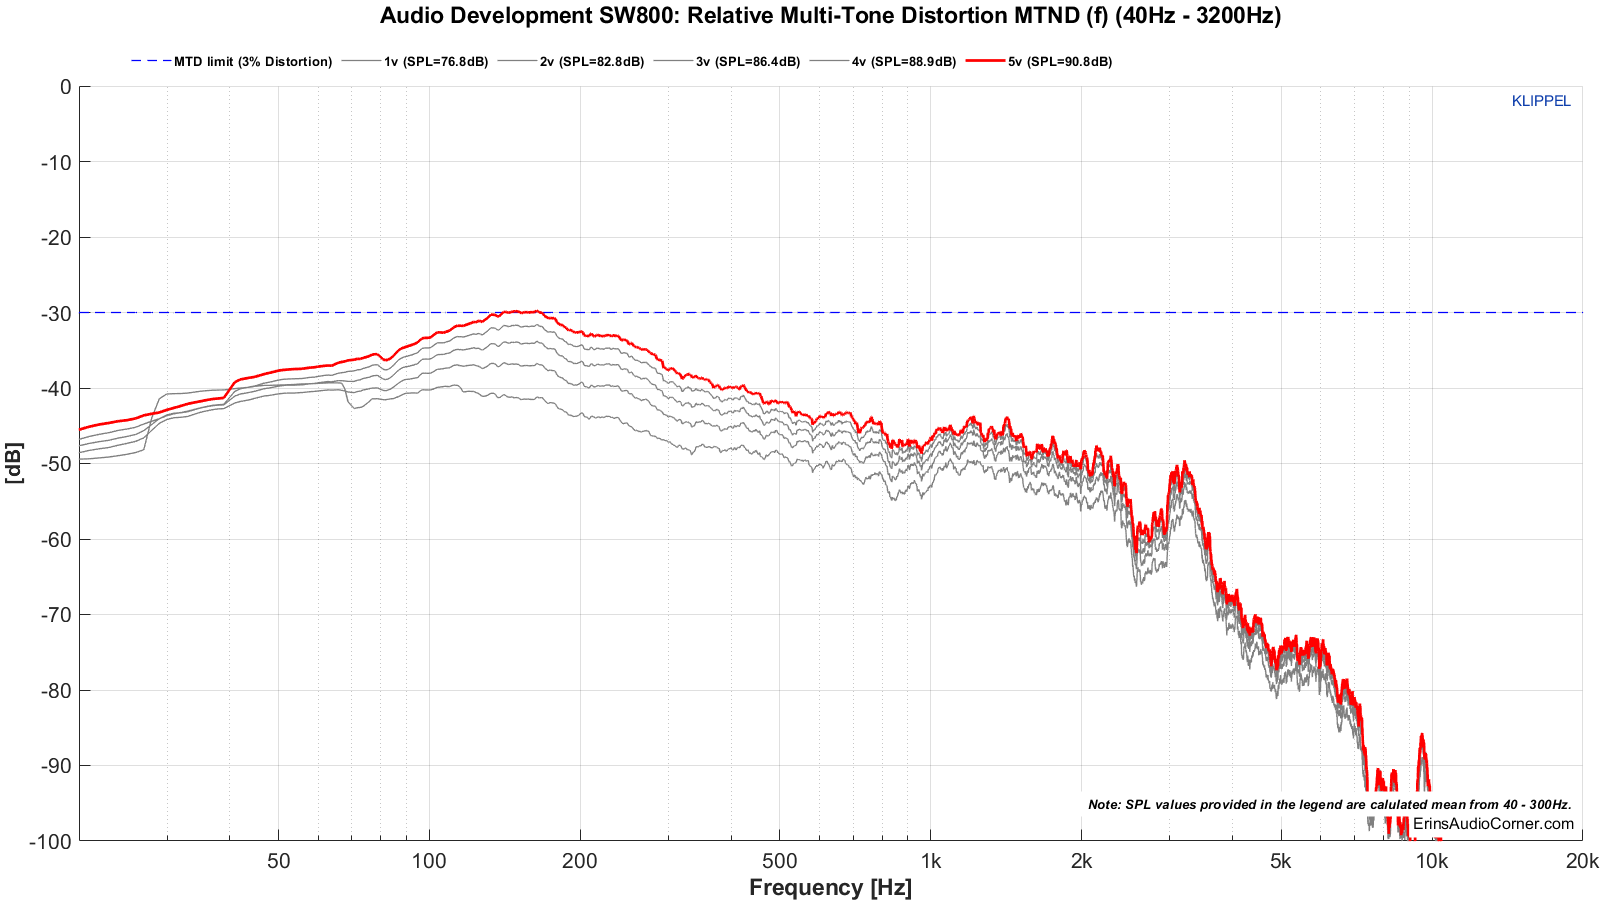The image size is (1600, 900).
Task: Click the -40 y-axis tick label
Action: (x=56, y=389)
